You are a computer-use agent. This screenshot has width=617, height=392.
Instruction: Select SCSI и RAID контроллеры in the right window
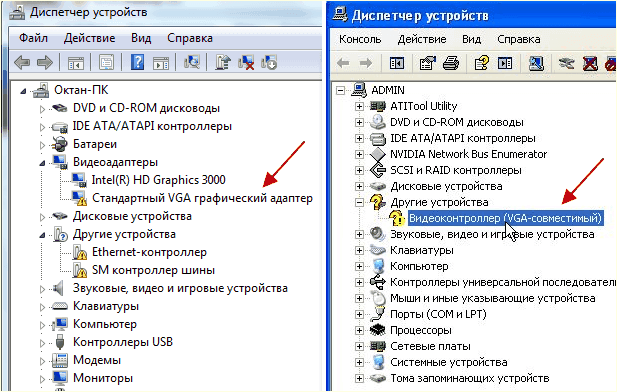coord(456,170)
